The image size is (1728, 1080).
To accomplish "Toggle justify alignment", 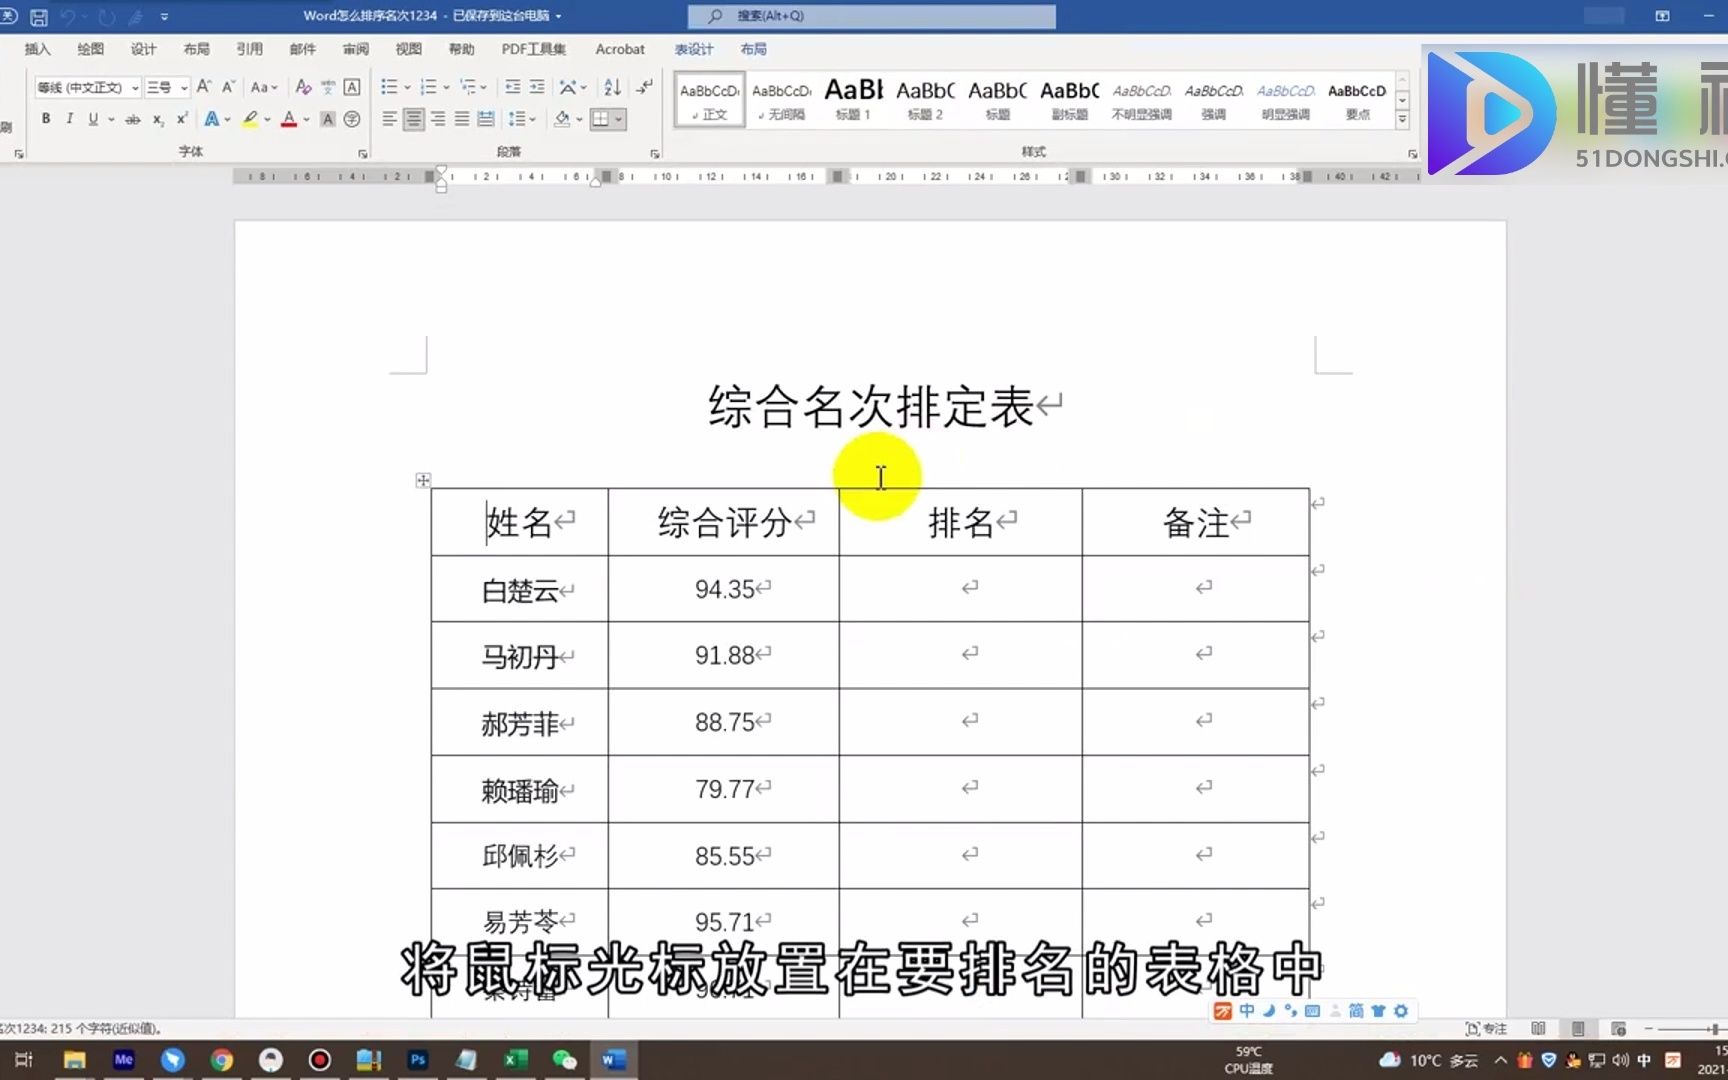I will 461,119.
